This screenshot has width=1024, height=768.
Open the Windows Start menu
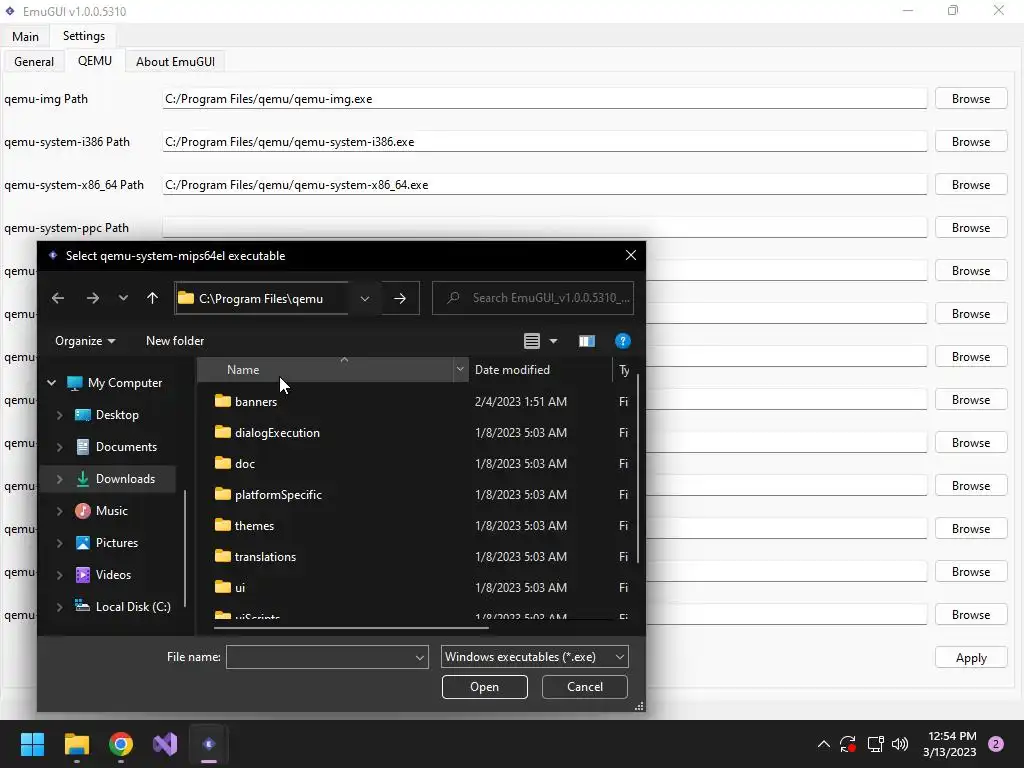tap(32, 744)
